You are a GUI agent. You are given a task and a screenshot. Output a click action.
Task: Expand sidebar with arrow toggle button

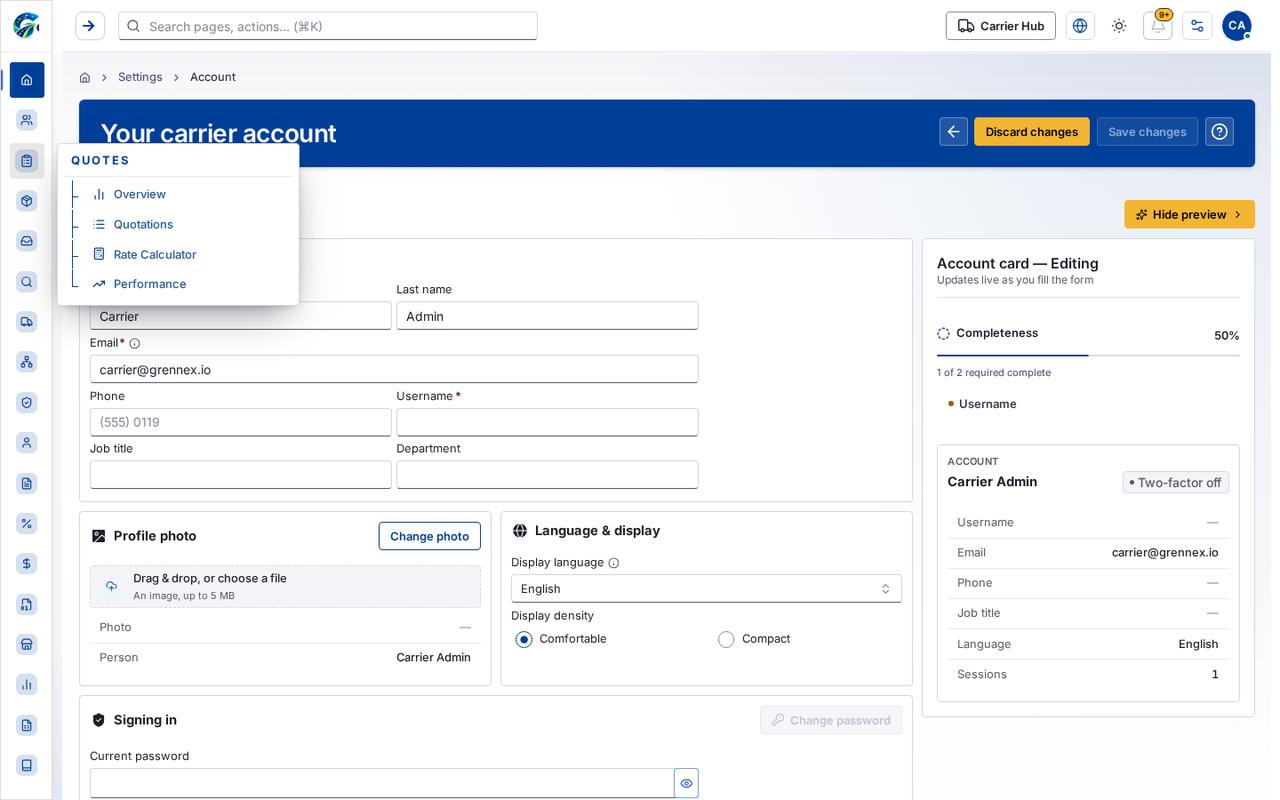click(89, 26)
